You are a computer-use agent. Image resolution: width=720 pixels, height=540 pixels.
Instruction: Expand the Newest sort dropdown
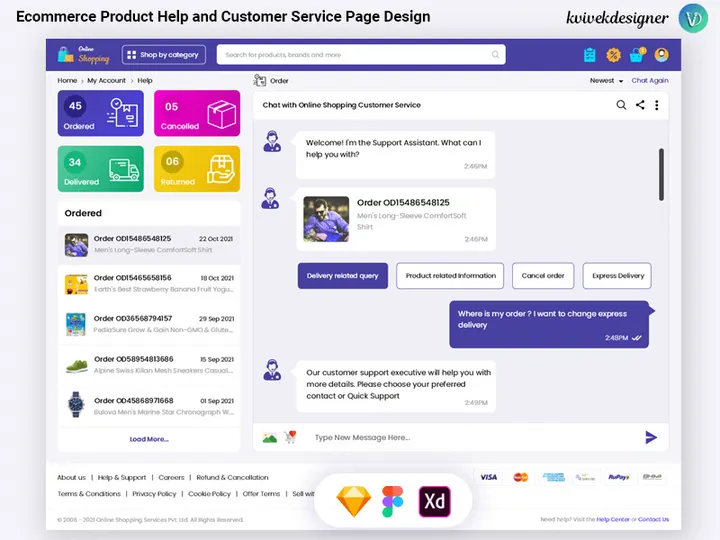[x=606, y=80]
